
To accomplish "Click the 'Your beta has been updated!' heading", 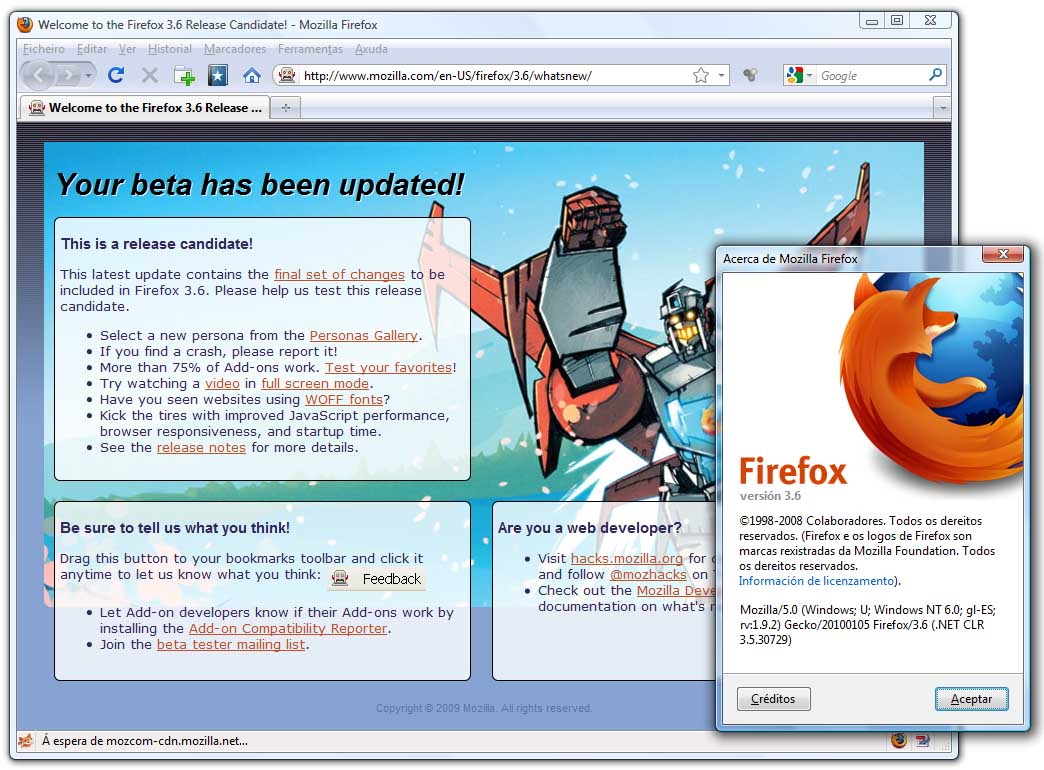I will [x=260, y=185].
